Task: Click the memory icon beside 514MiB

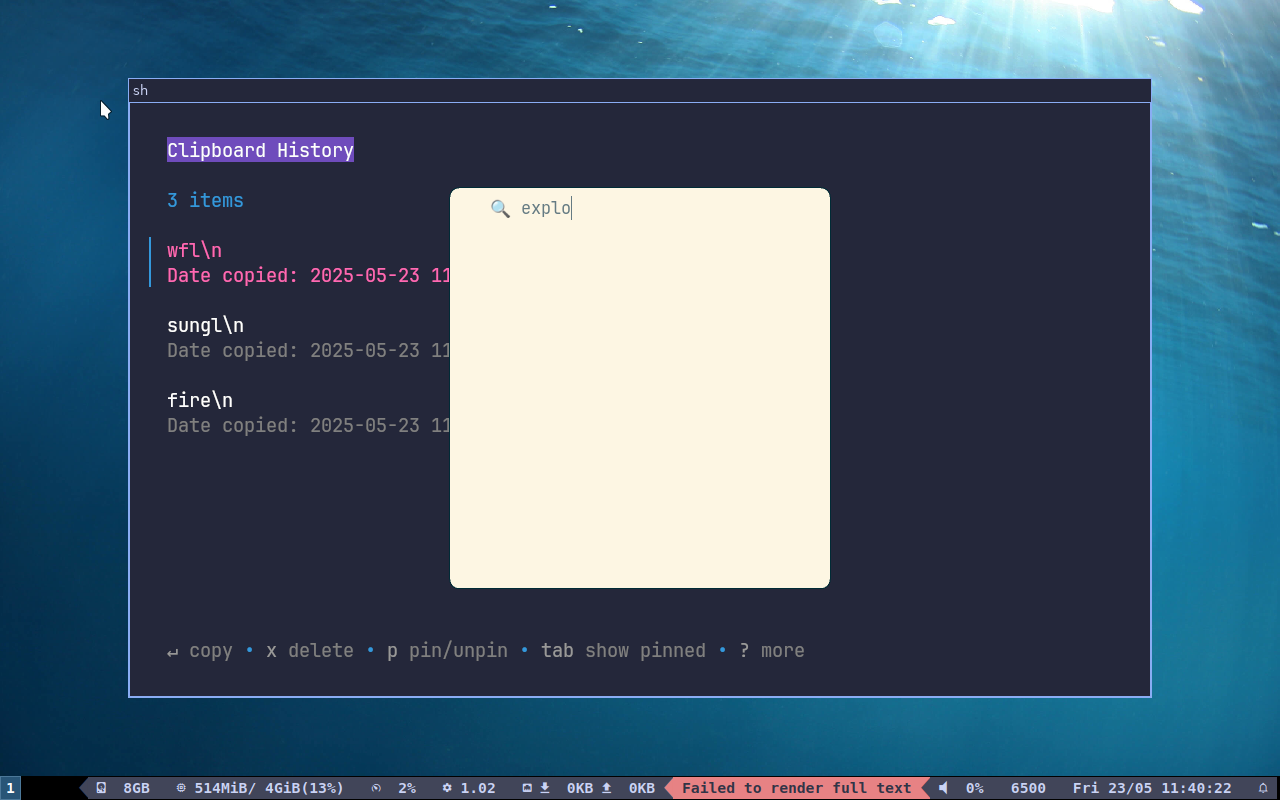Action: tap(181, 788)
